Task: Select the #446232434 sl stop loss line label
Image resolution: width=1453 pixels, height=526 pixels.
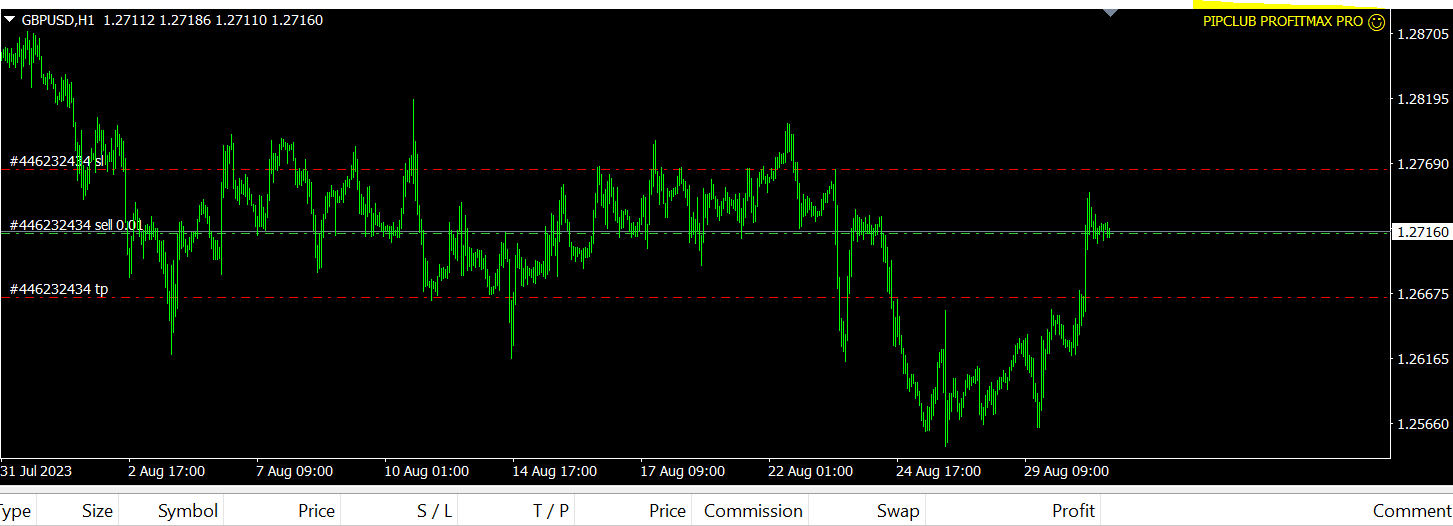Action: click(57, 161)
